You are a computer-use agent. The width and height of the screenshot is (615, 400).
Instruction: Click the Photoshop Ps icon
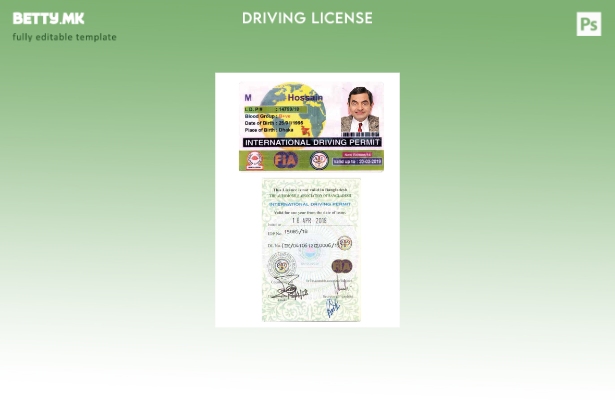[588, 24]
